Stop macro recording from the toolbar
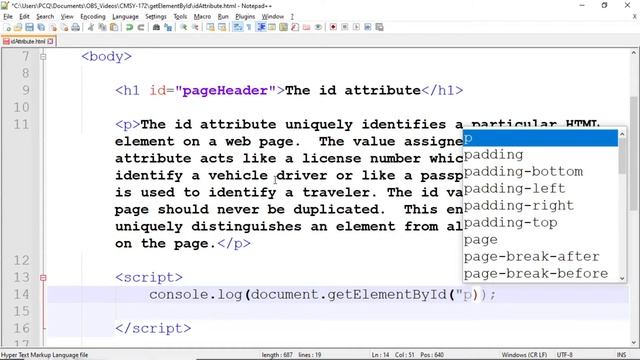Viewport: 640px width, 360px height. 344,27
